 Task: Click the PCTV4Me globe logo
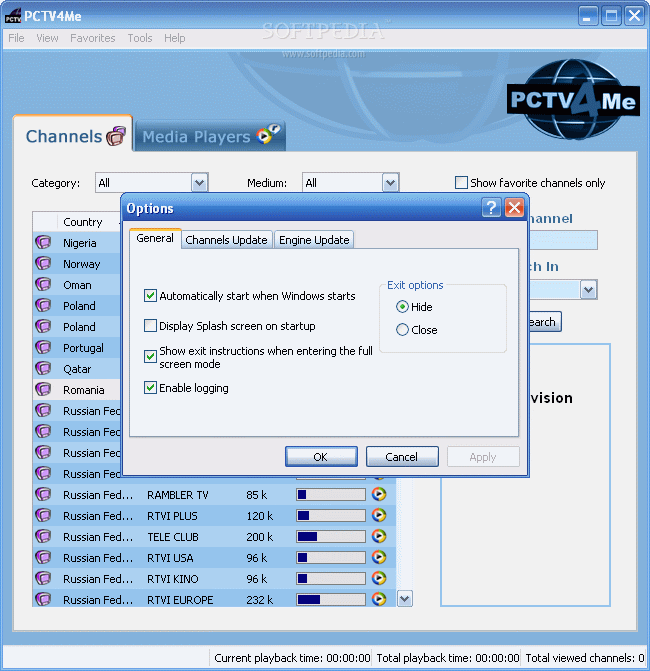pos(573,99)
